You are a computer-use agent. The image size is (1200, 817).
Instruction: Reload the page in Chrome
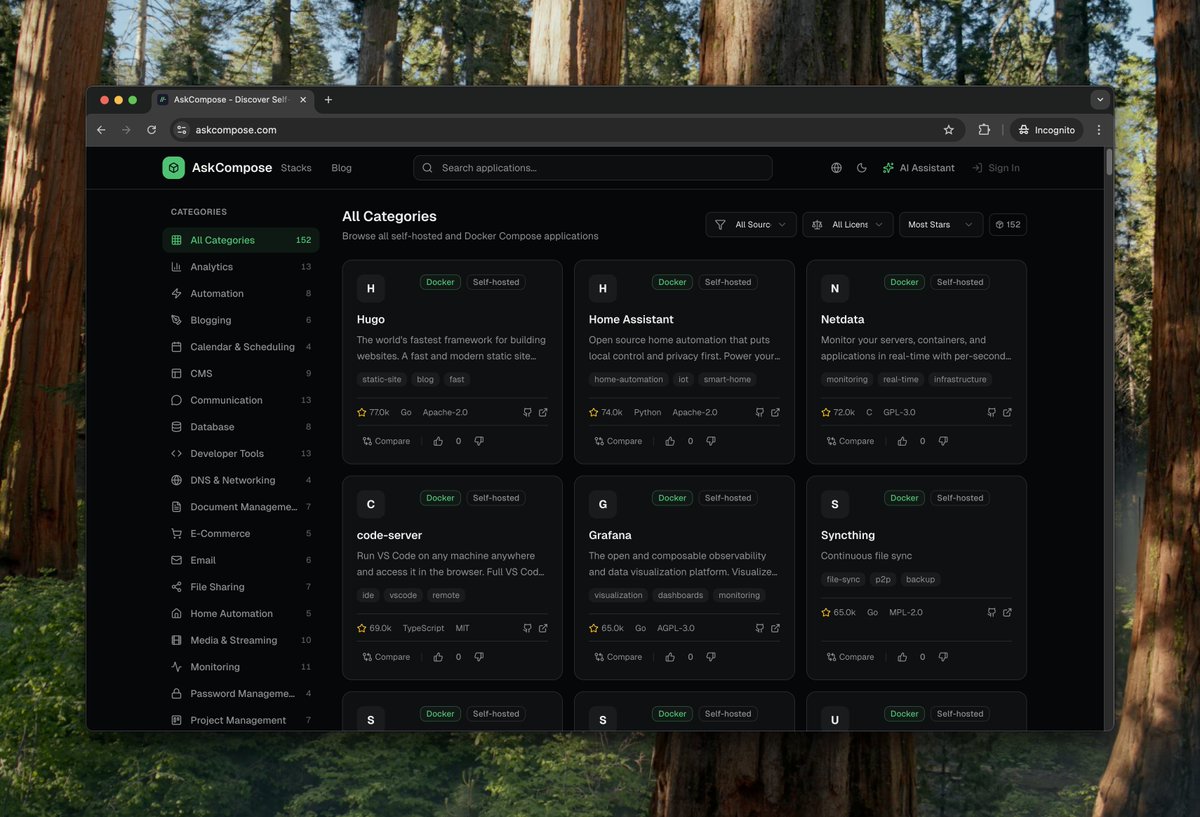(x=152, y=130)
